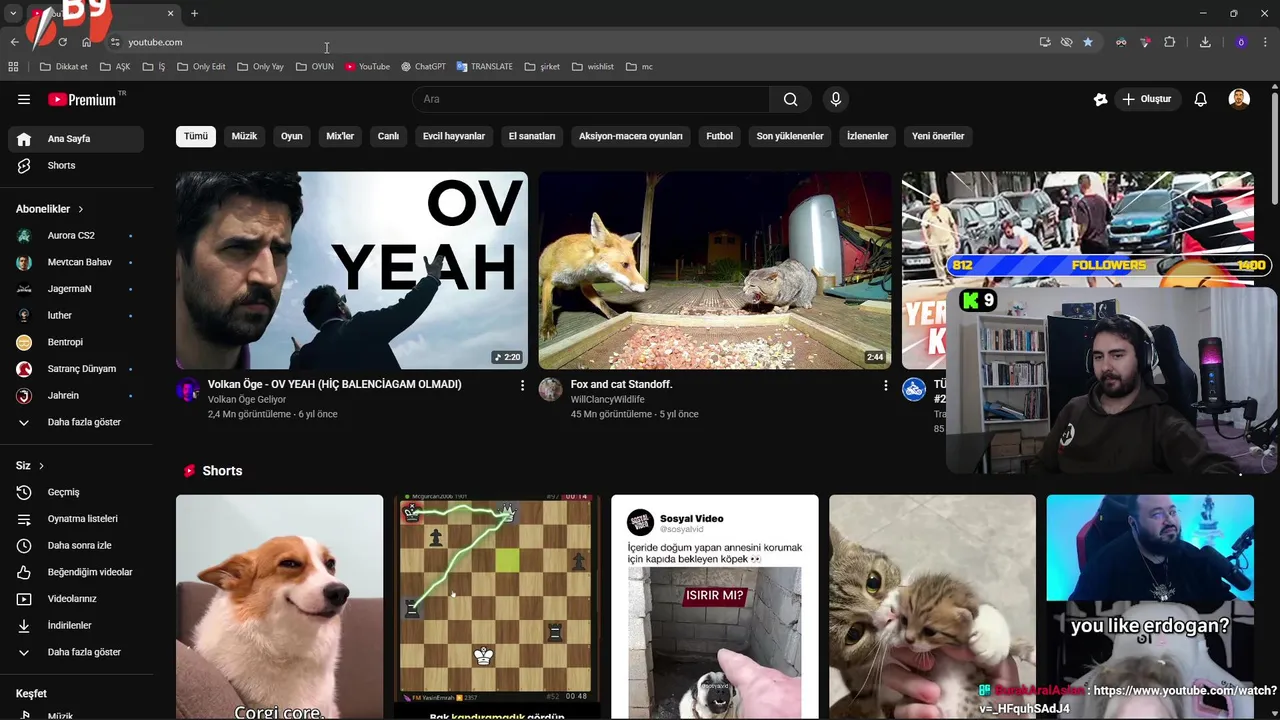1280x720 pixels.
Task: Select the Futbol filter chip
Action: (720, 136)
